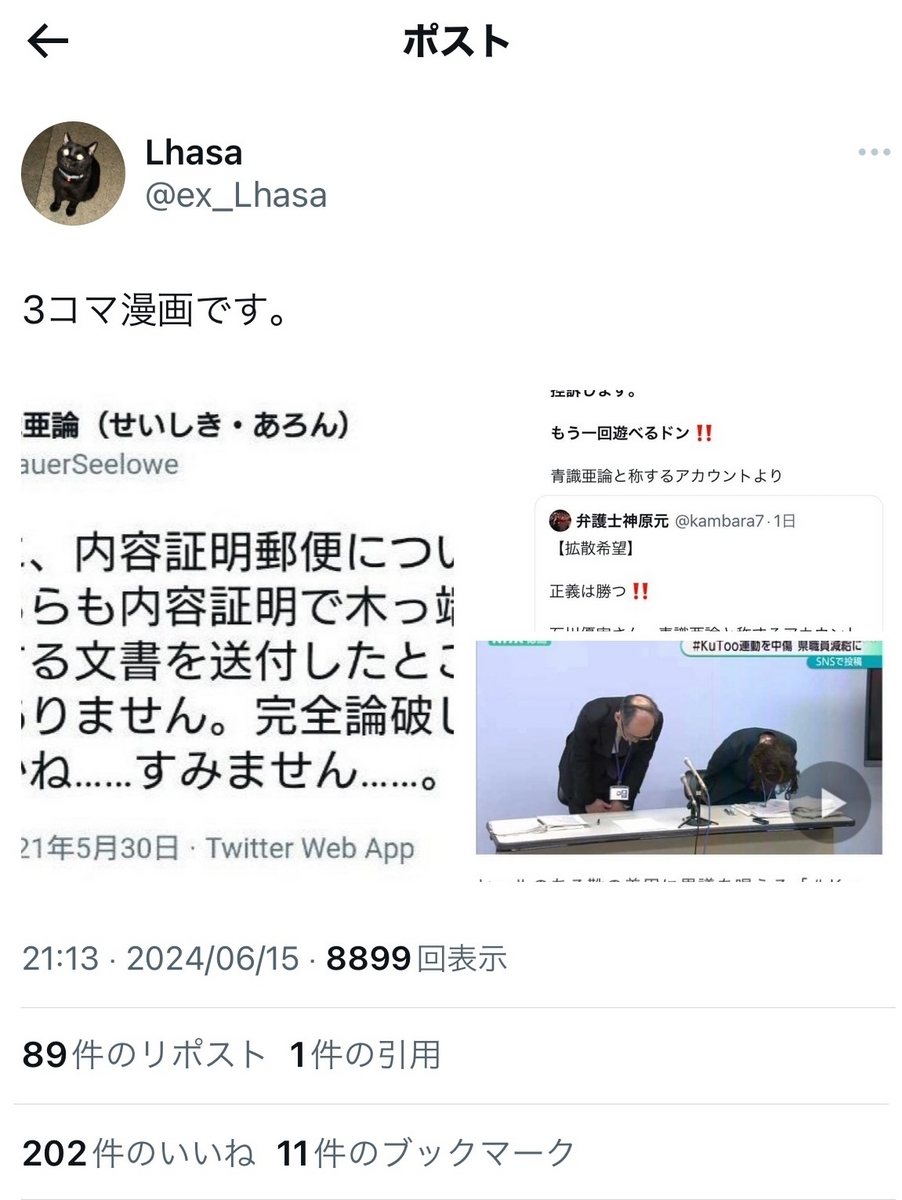The image size is (902, 1200).
Task: Tap the 21:13 2024/06/15 timestamp
Action: coord(160,959)
